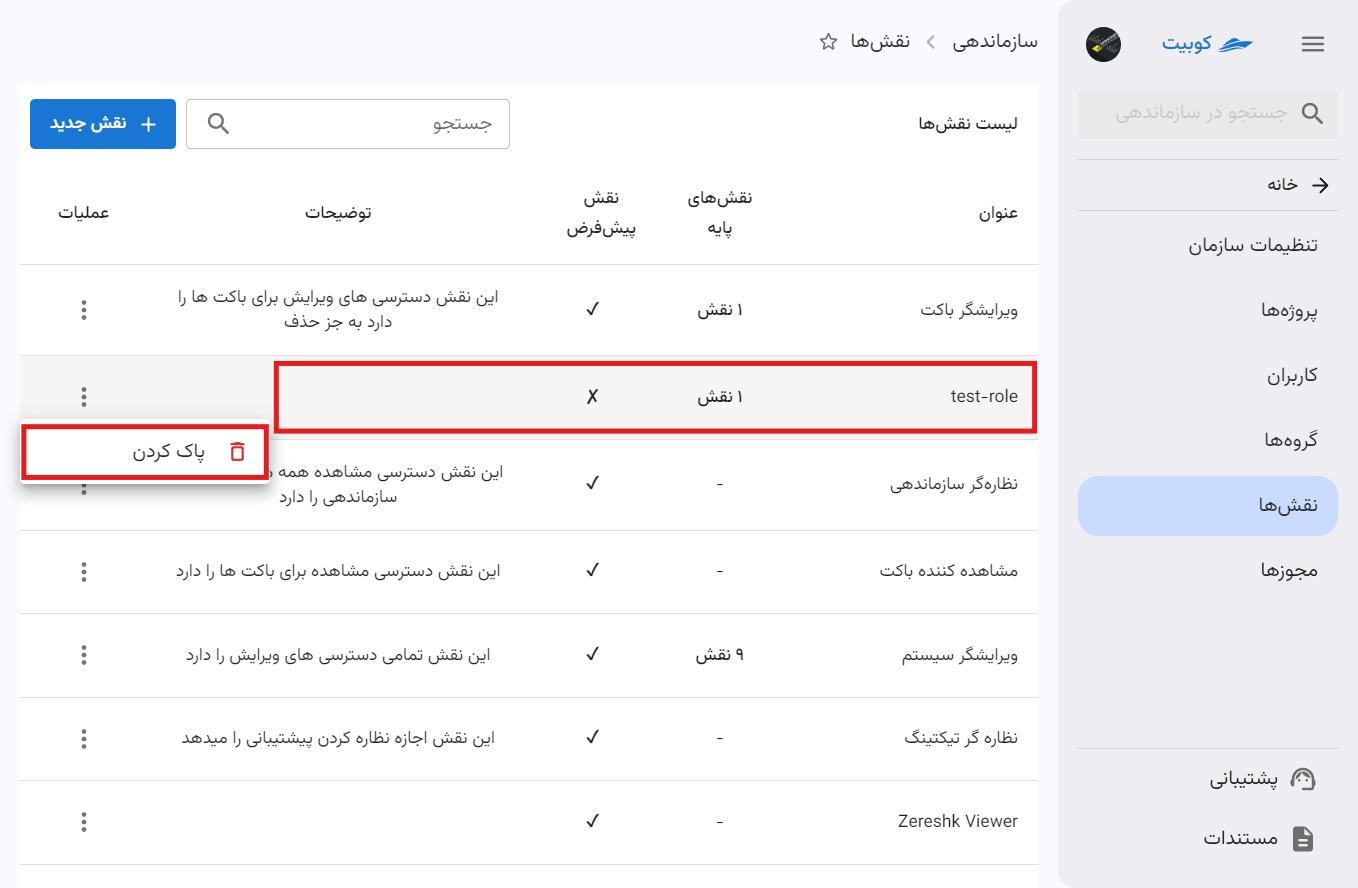Open the actions menu for ویرایشگر باکت
This screenshot has height=888, width=1358.
[x=84, y=310]
